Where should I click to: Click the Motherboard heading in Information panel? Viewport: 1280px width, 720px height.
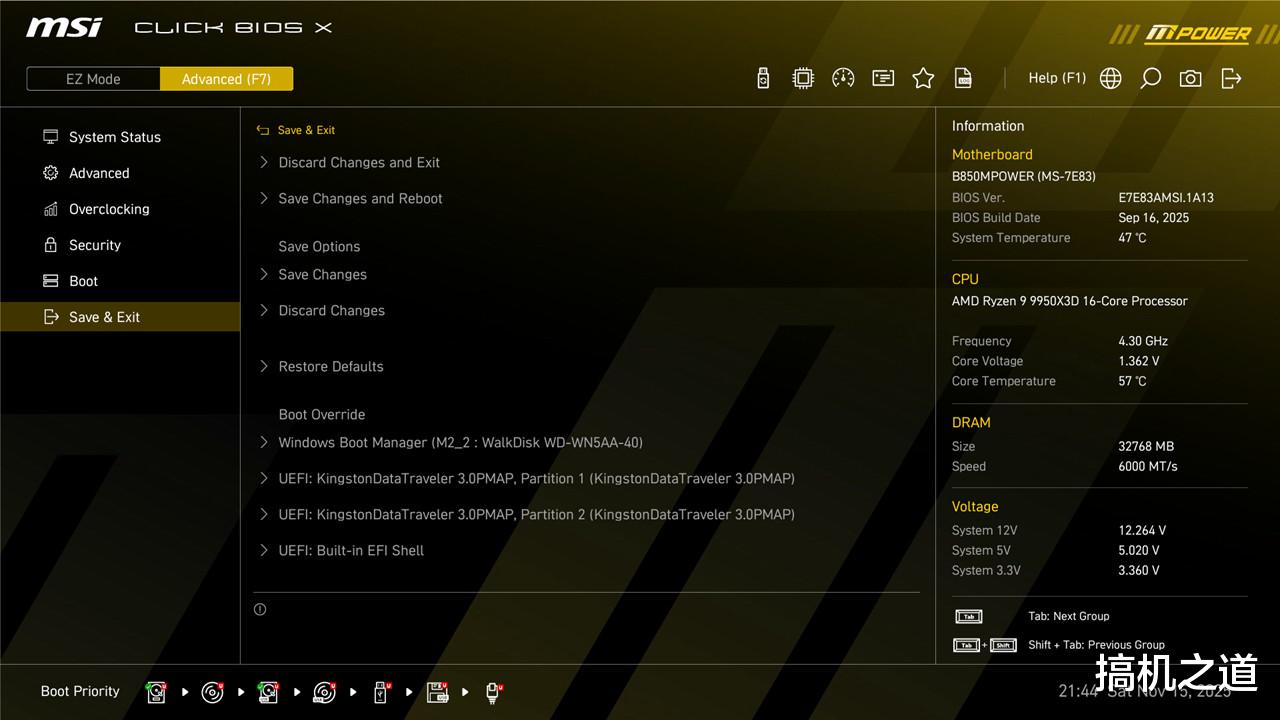click(992, 154)
